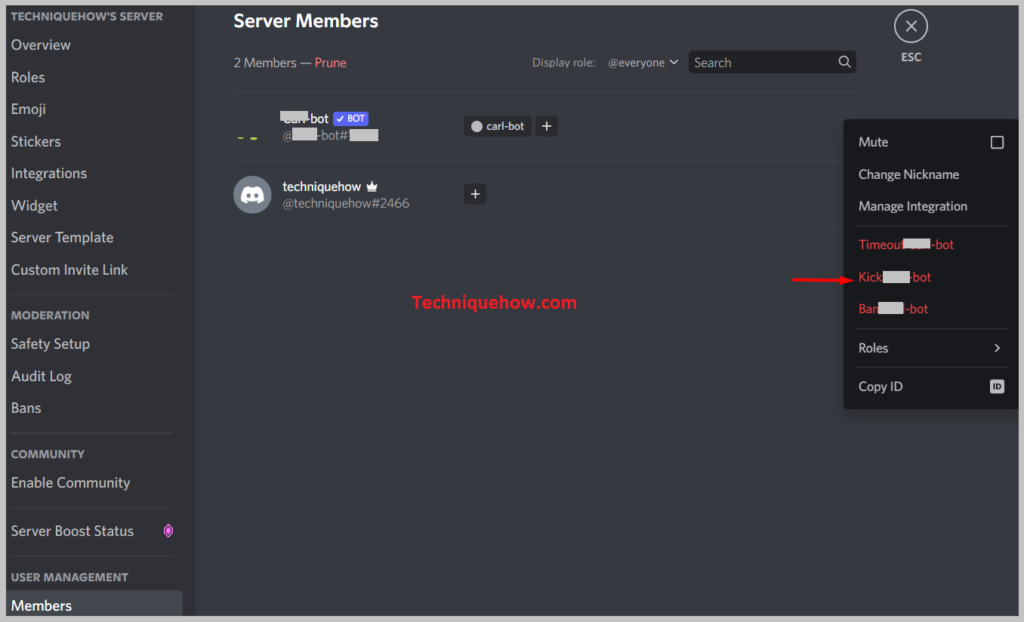Toggle the Mute checkbox
The height and width of the screenshot is (622, 1024).
coord(997,142)
